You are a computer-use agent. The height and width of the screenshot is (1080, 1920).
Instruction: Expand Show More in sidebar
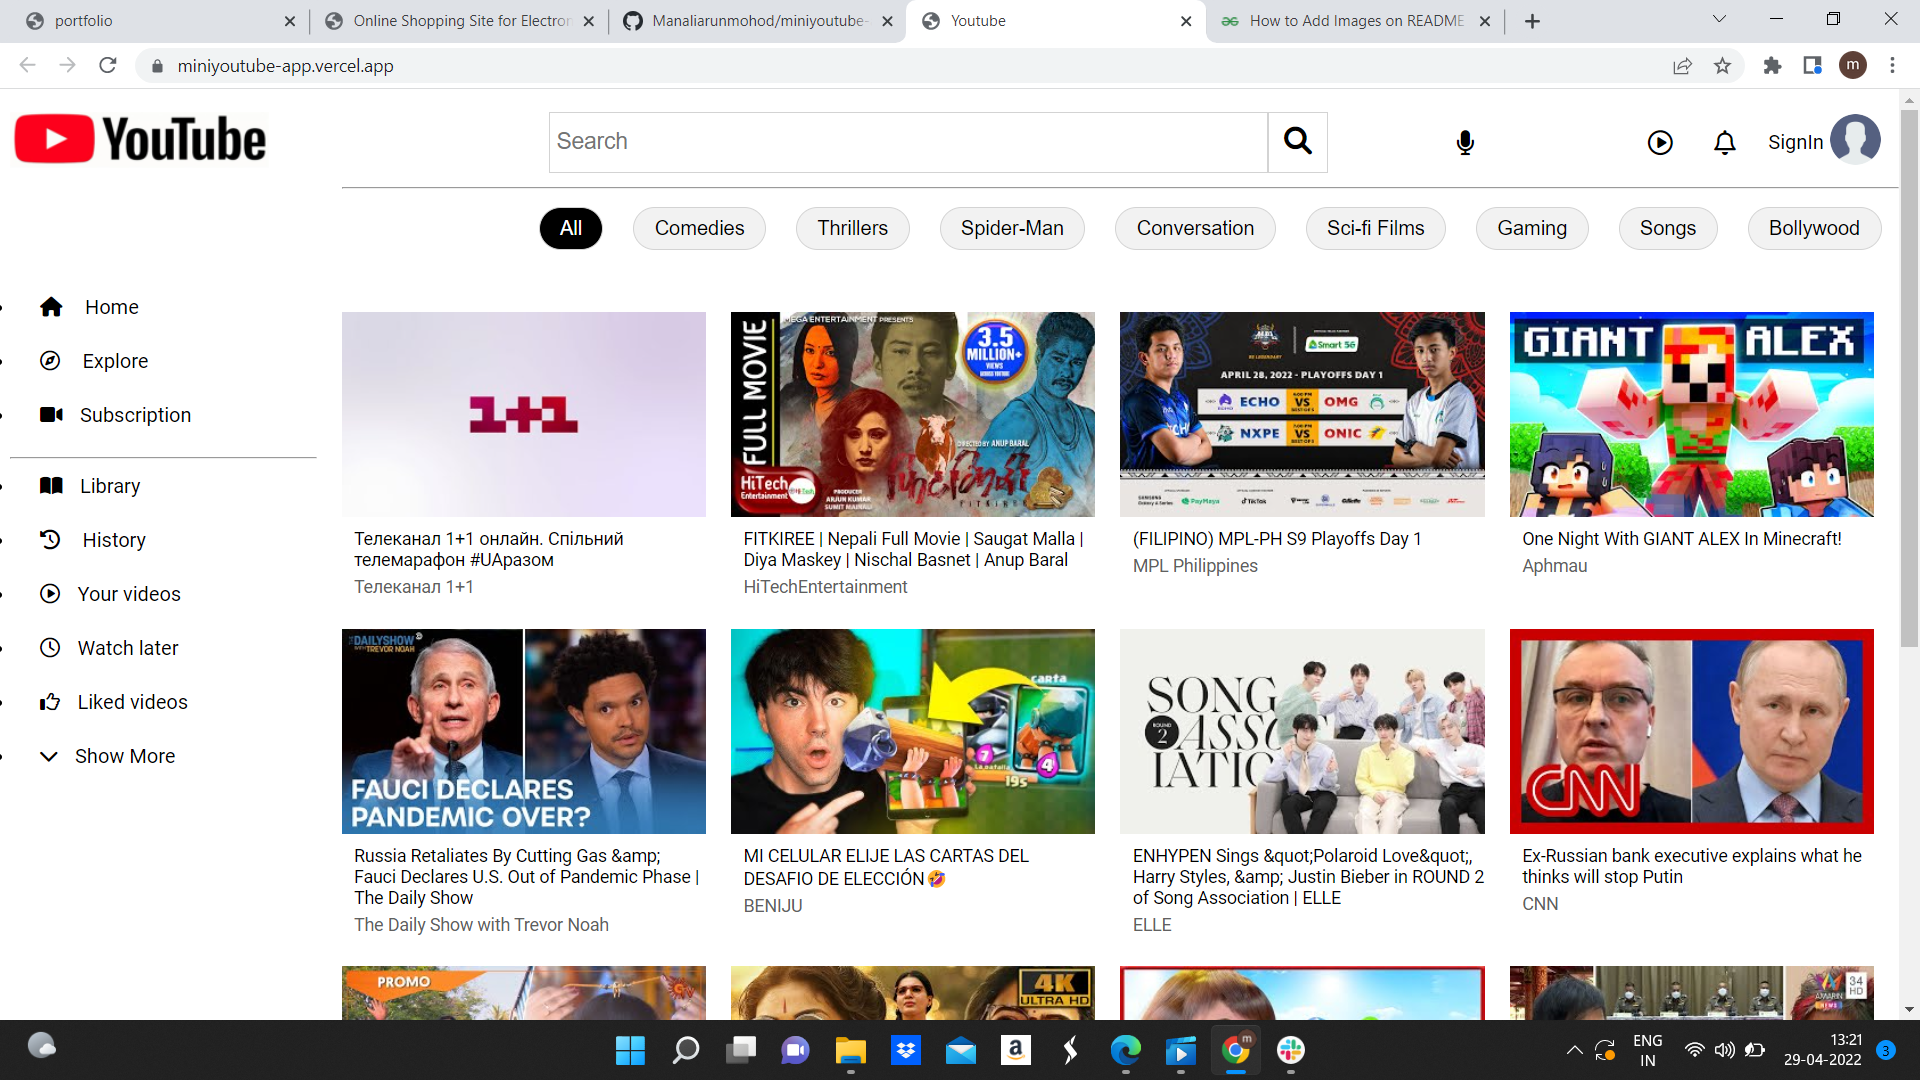pos(124,756)
